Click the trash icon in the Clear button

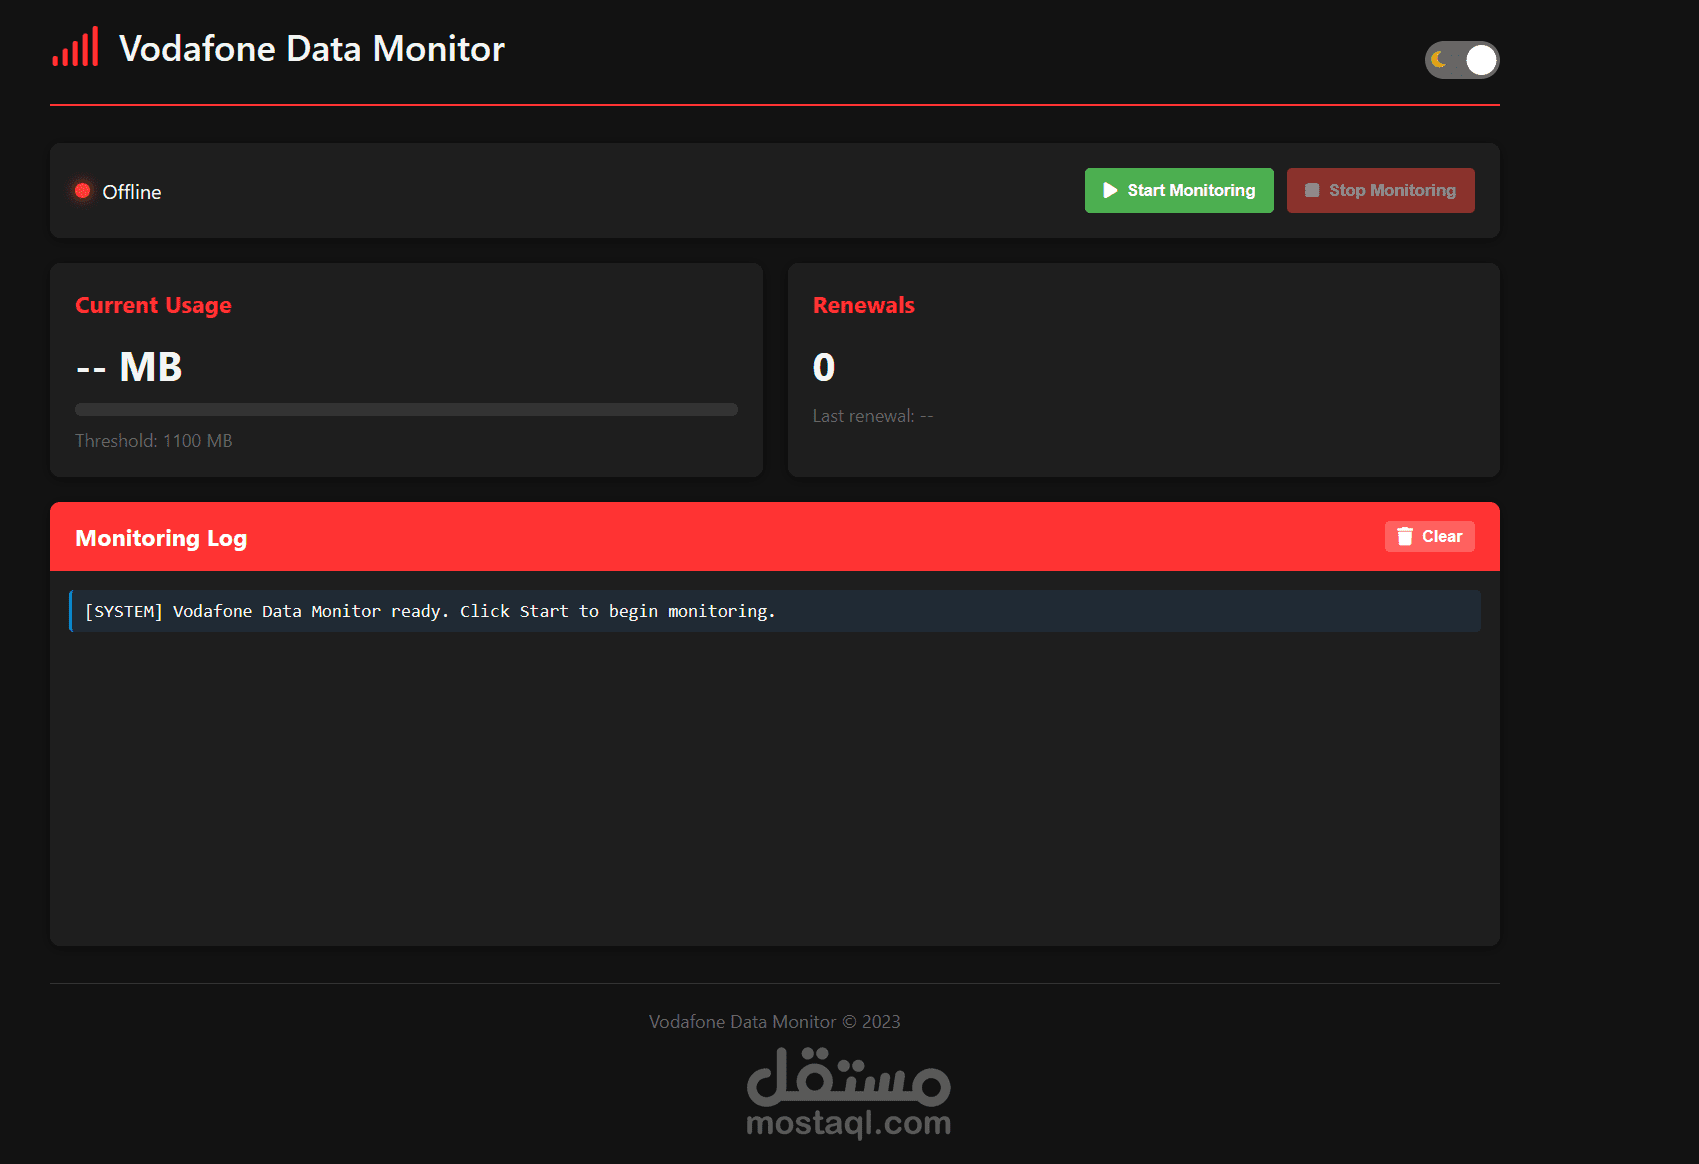click(x=1405, y=536)
